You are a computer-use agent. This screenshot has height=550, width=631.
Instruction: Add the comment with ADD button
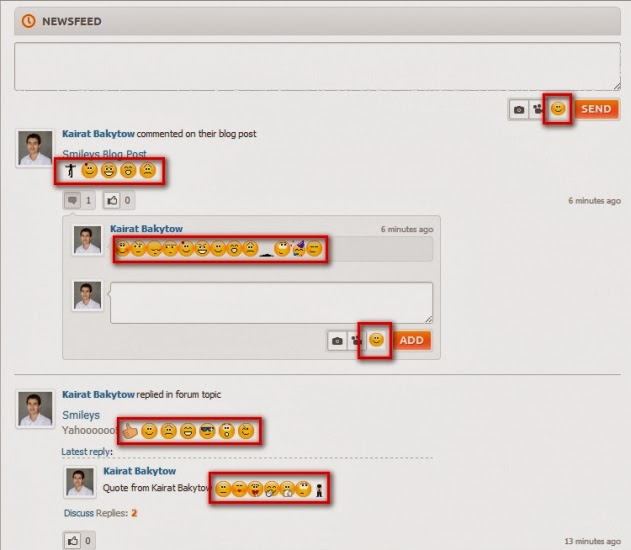coord(412,340)
